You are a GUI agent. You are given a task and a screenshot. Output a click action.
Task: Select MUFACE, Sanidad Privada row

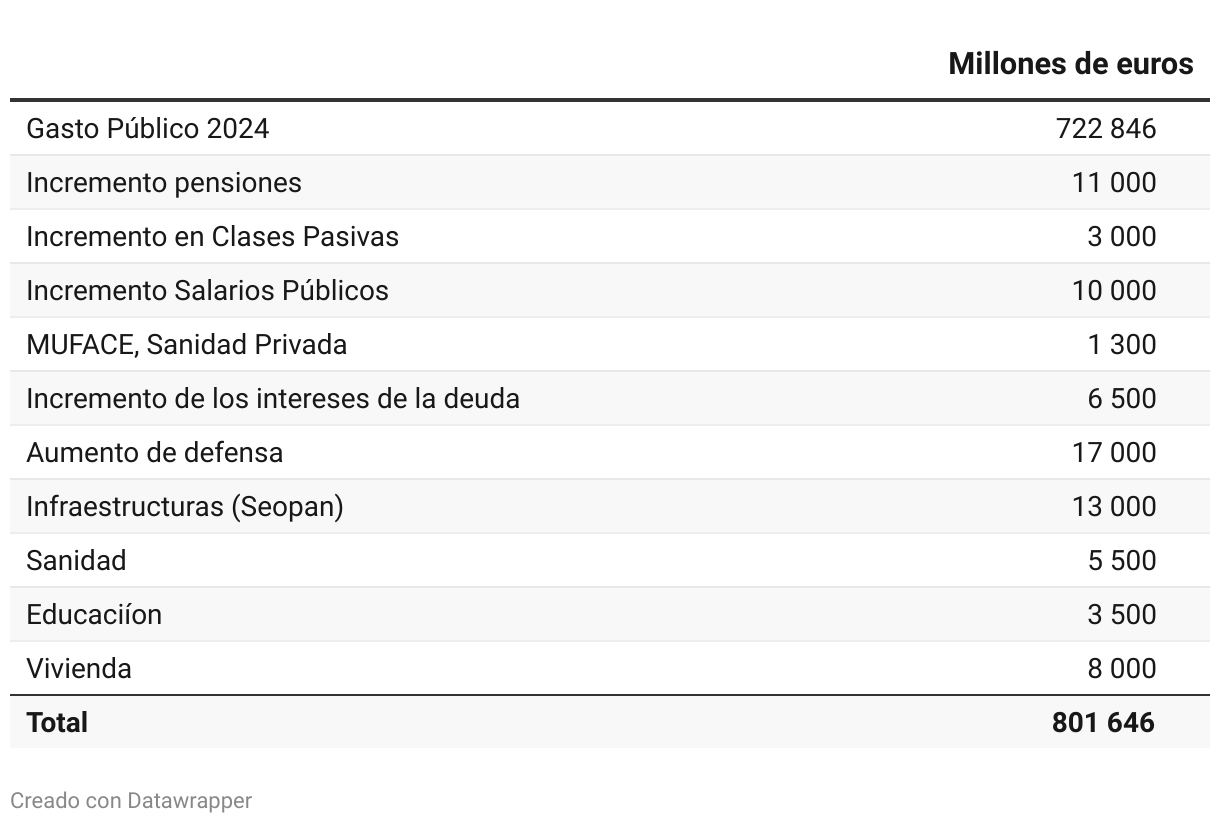pos(610,345)
